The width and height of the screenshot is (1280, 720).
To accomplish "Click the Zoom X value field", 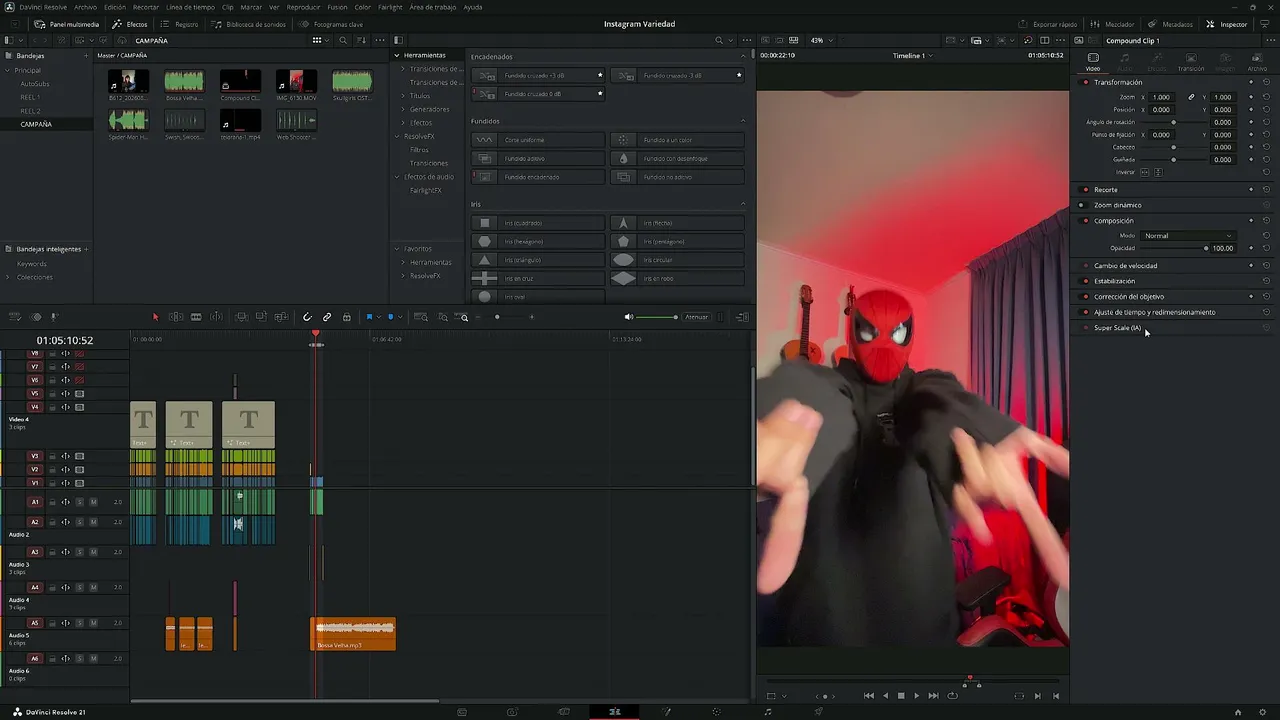I will point(1162,97).
